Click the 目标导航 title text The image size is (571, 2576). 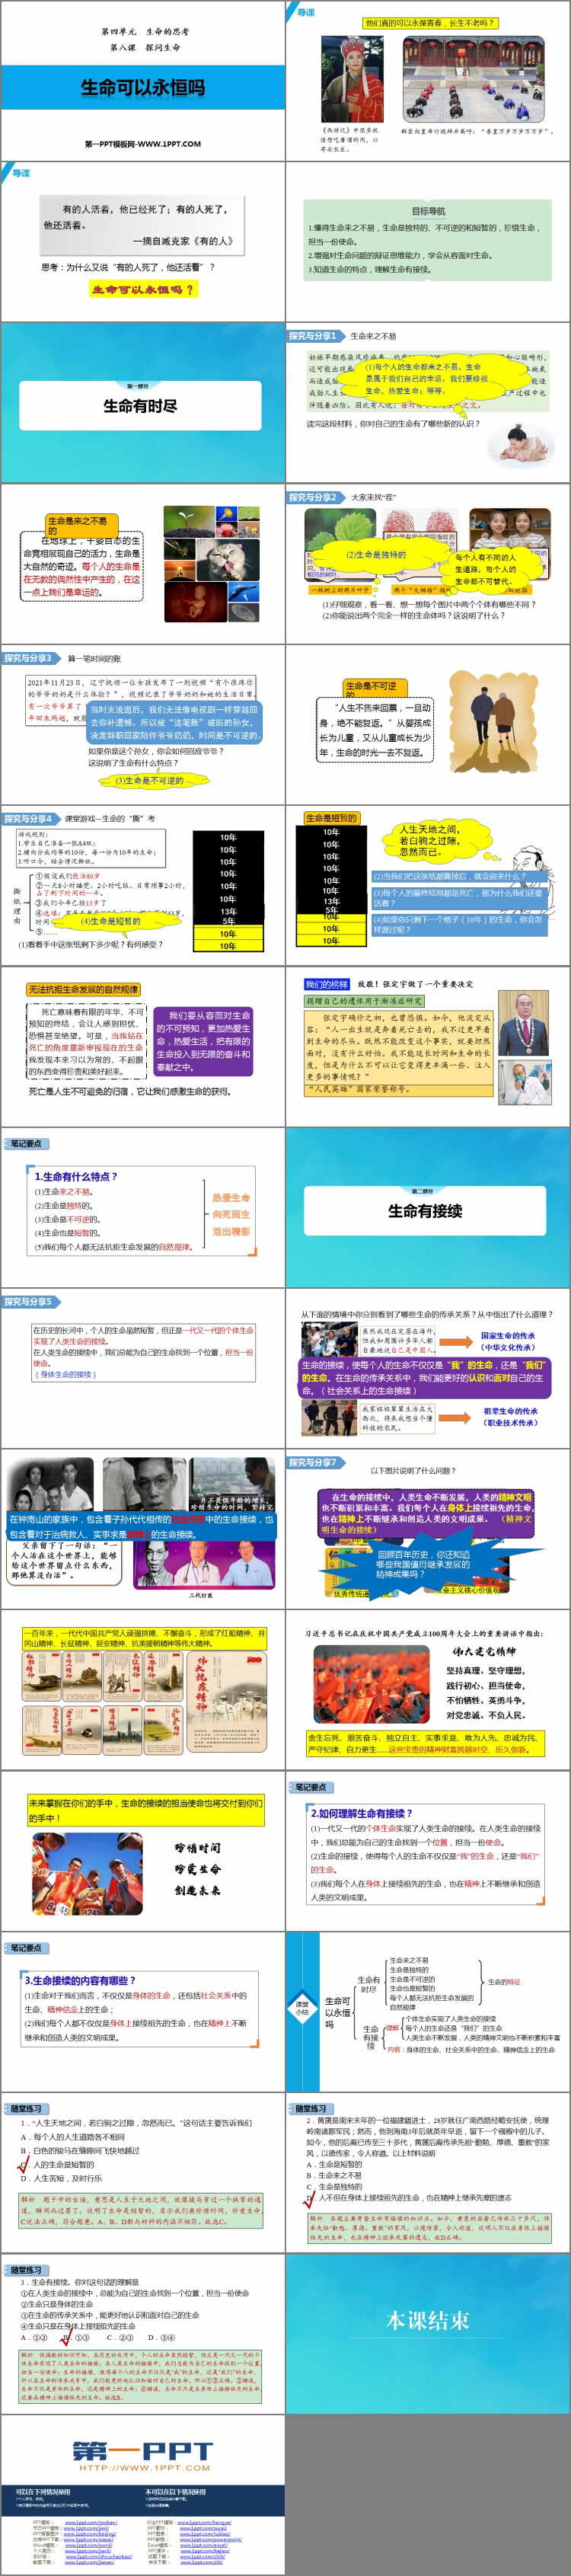tap(428, 211)
